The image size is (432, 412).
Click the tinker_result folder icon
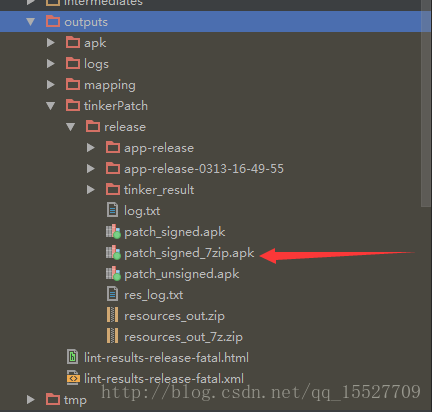pyautogui.click(x=113, y=189)
